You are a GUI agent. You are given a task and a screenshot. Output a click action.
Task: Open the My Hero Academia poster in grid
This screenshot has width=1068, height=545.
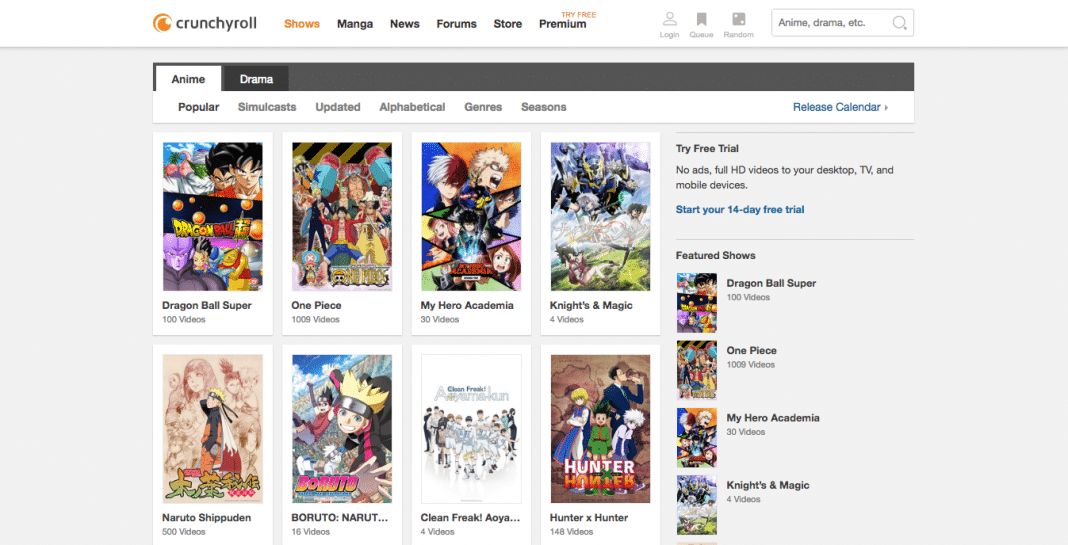click(471, 217)
